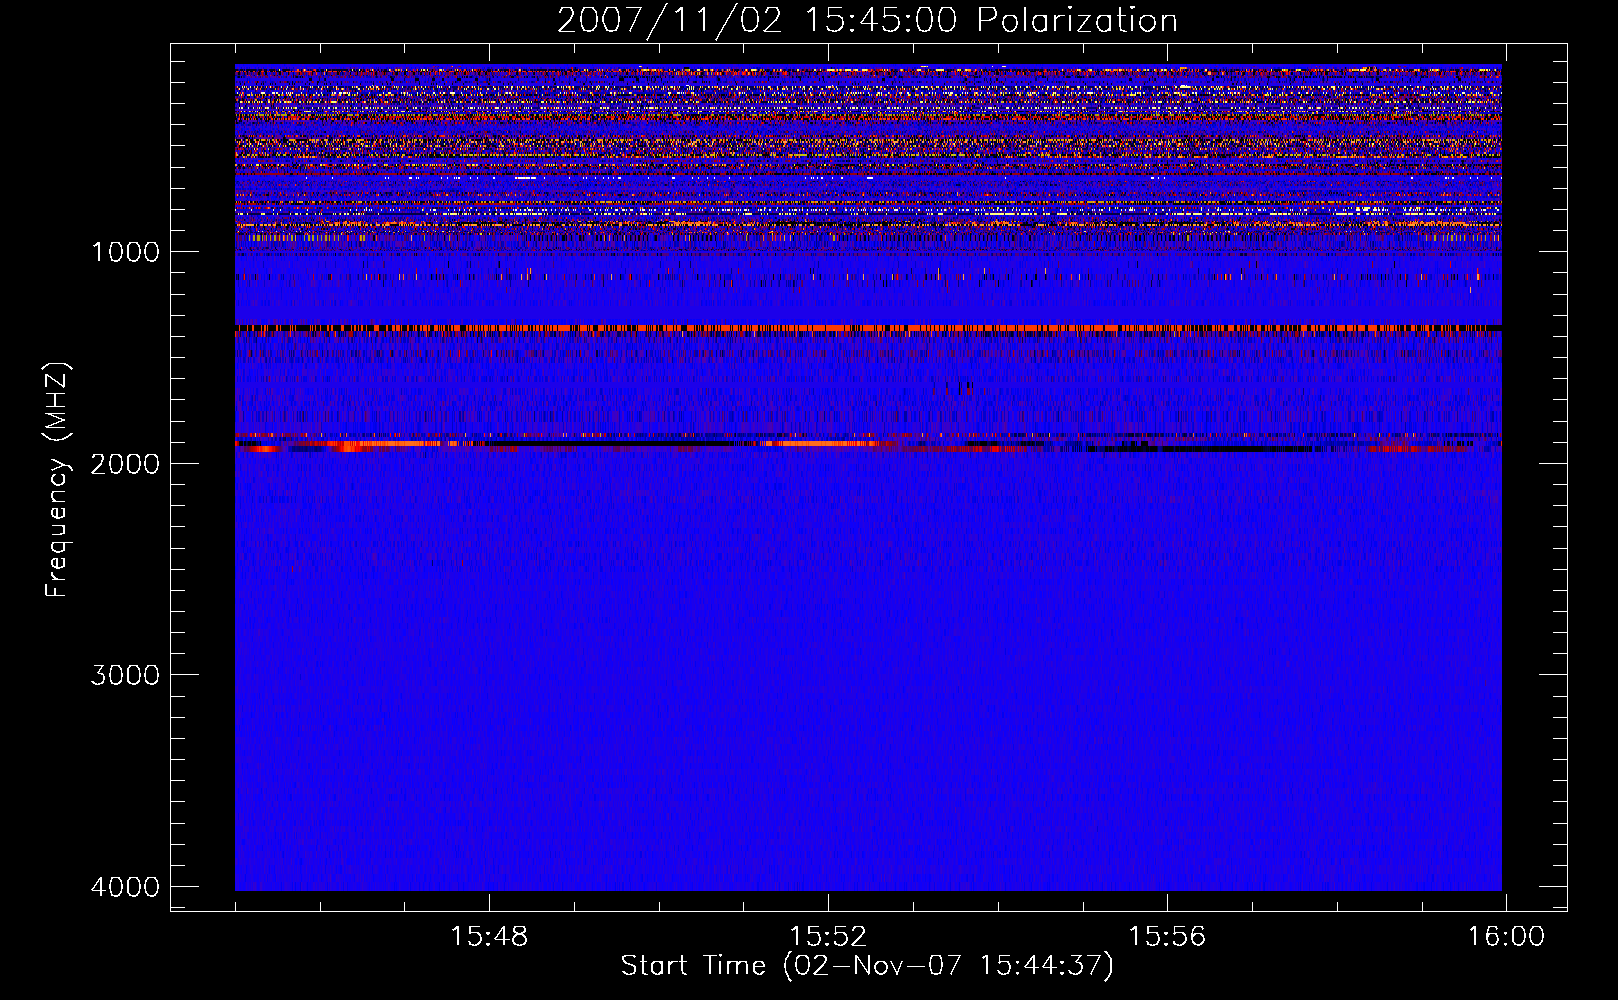Click the red-black interference band near 1900 MHz
Viewport: 1618px width, 1000px height.
pos(868,444)
